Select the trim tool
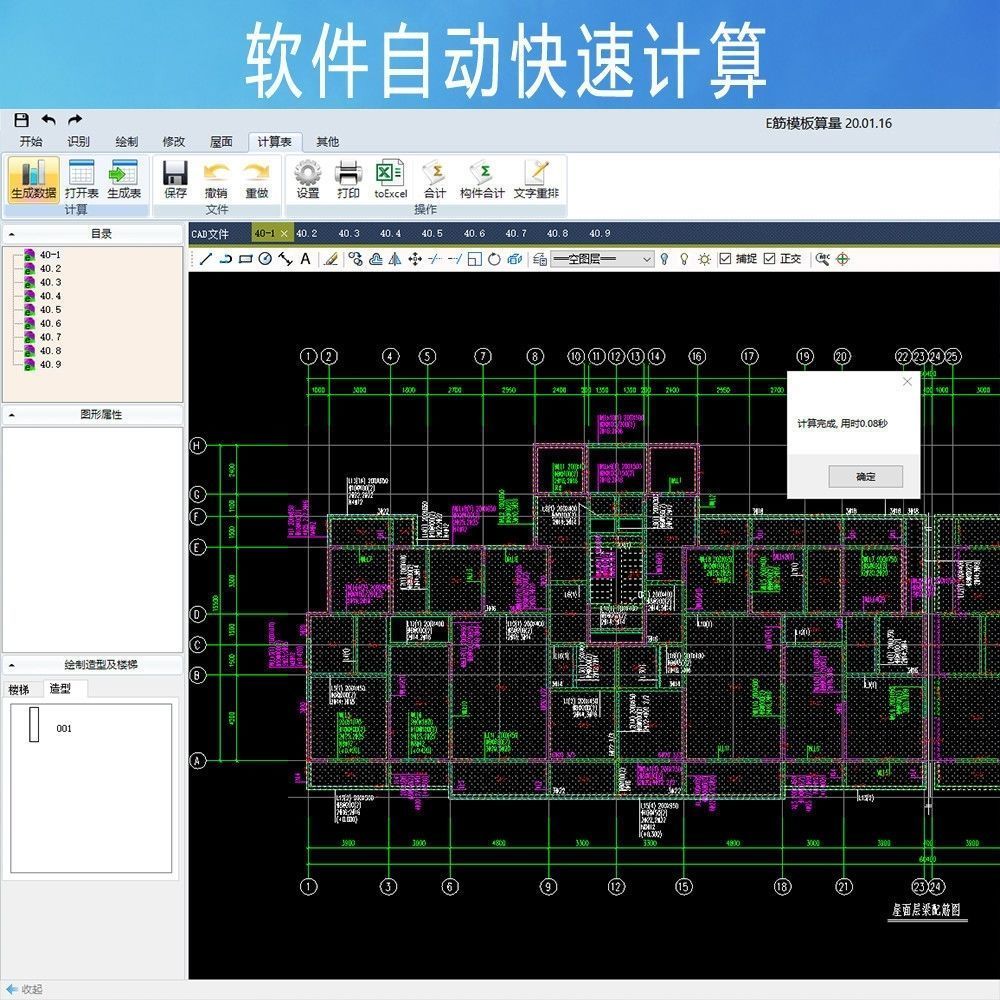The image size is (1000, 1000). 435,259
